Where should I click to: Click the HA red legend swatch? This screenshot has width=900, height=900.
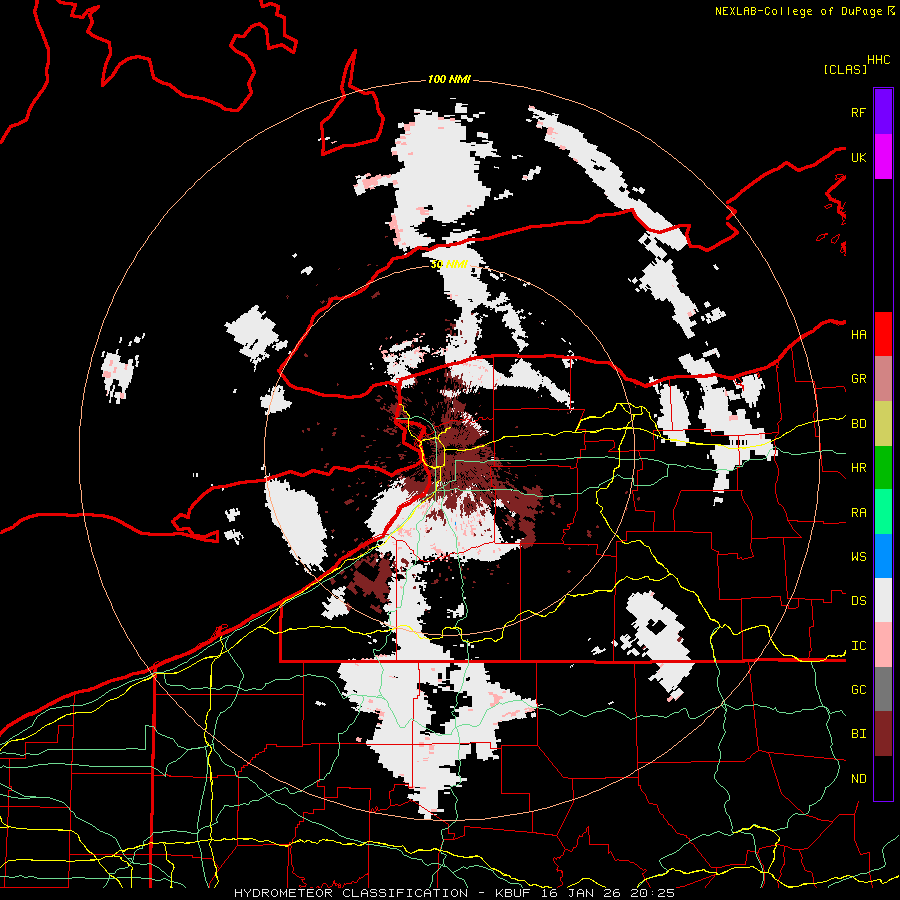point(883,334)
